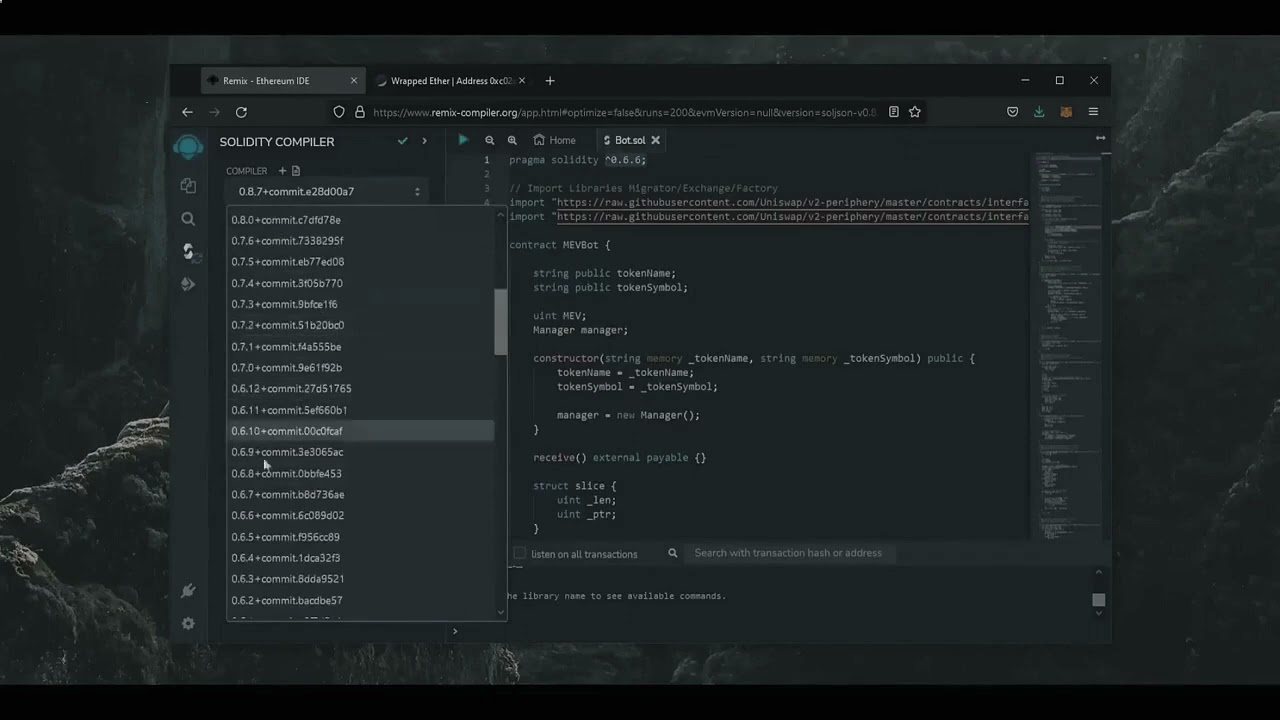Select compiler 0.7.6+commit.7338295f

361,241
